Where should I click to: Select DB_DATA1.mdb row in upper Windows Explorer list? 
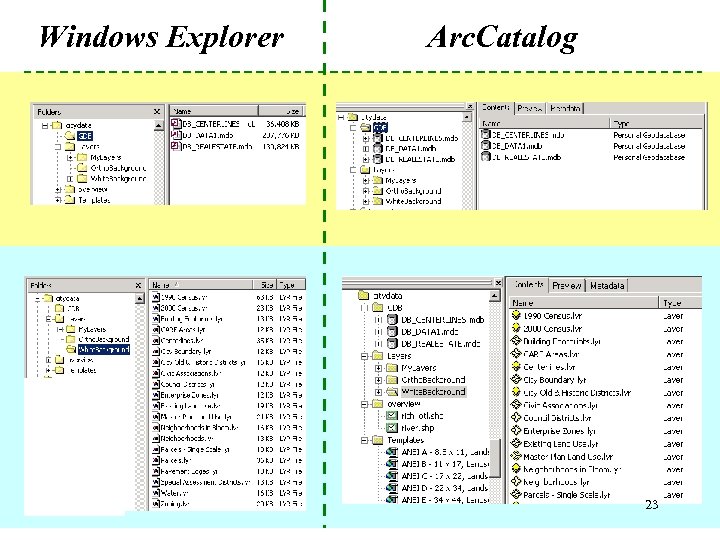pos(235,135)
